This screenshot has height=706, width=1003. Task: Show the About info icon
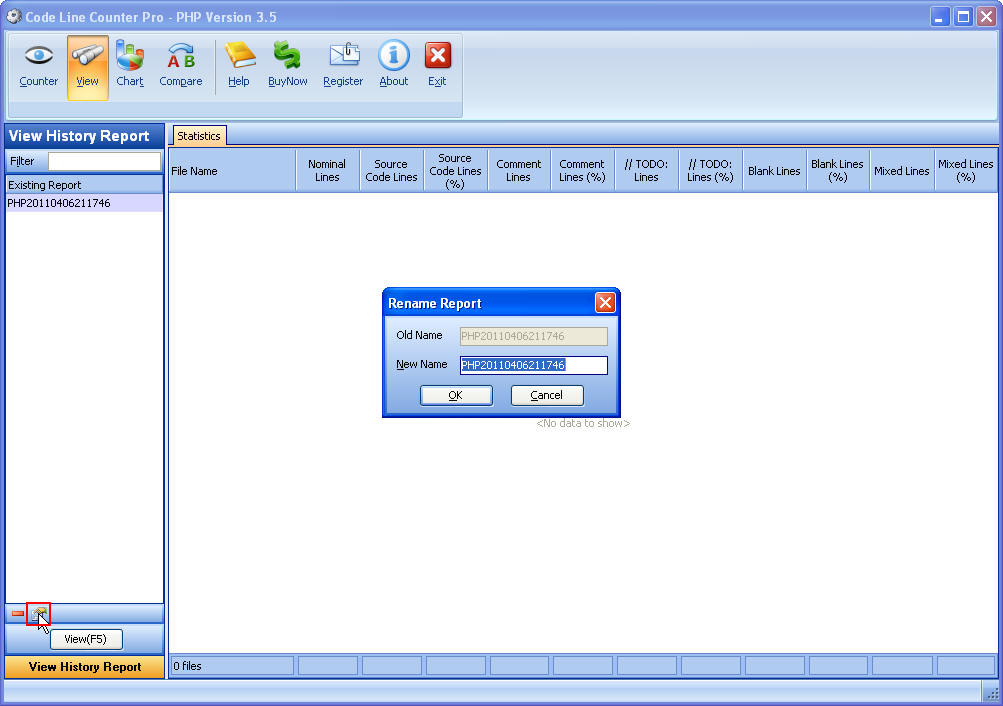click(393, 63)
